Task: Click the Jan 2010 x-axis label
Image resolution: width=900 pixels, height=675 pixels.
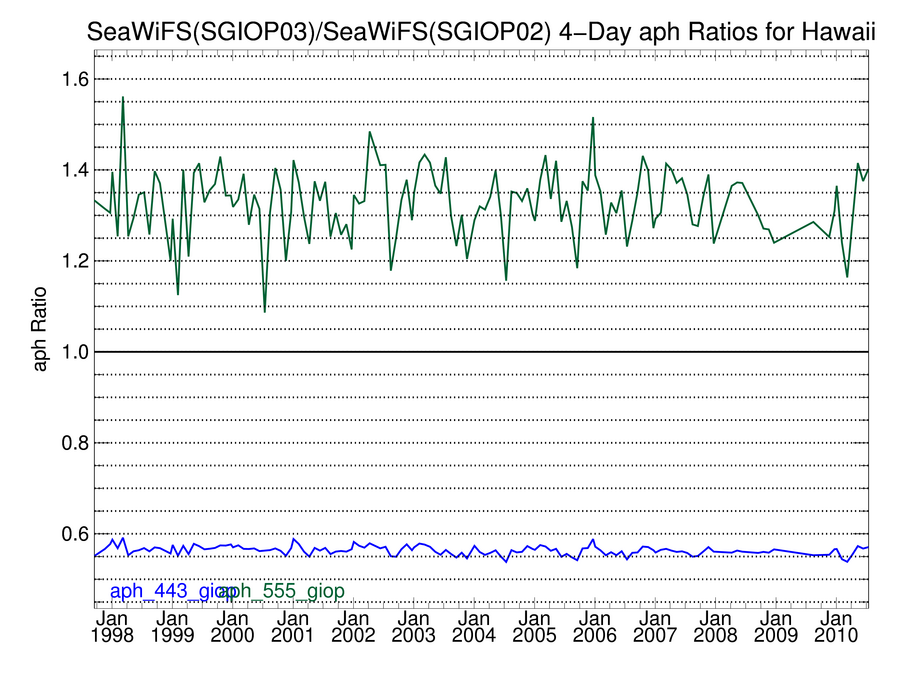Action: pyautogui.click(x=836, y=627)
